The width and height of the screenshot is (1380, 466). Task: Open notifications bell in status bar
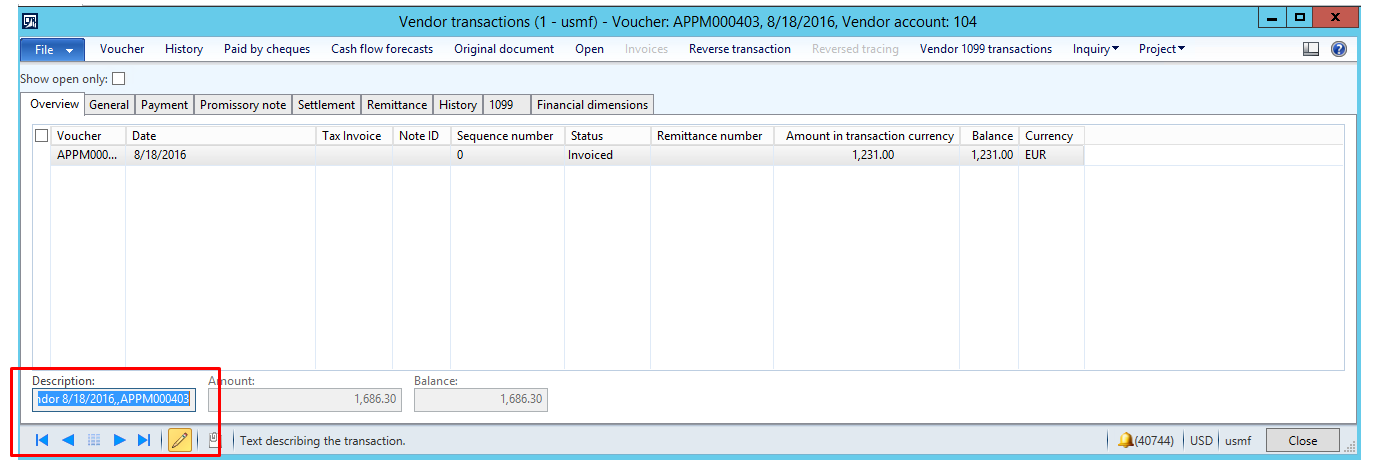1125,440
